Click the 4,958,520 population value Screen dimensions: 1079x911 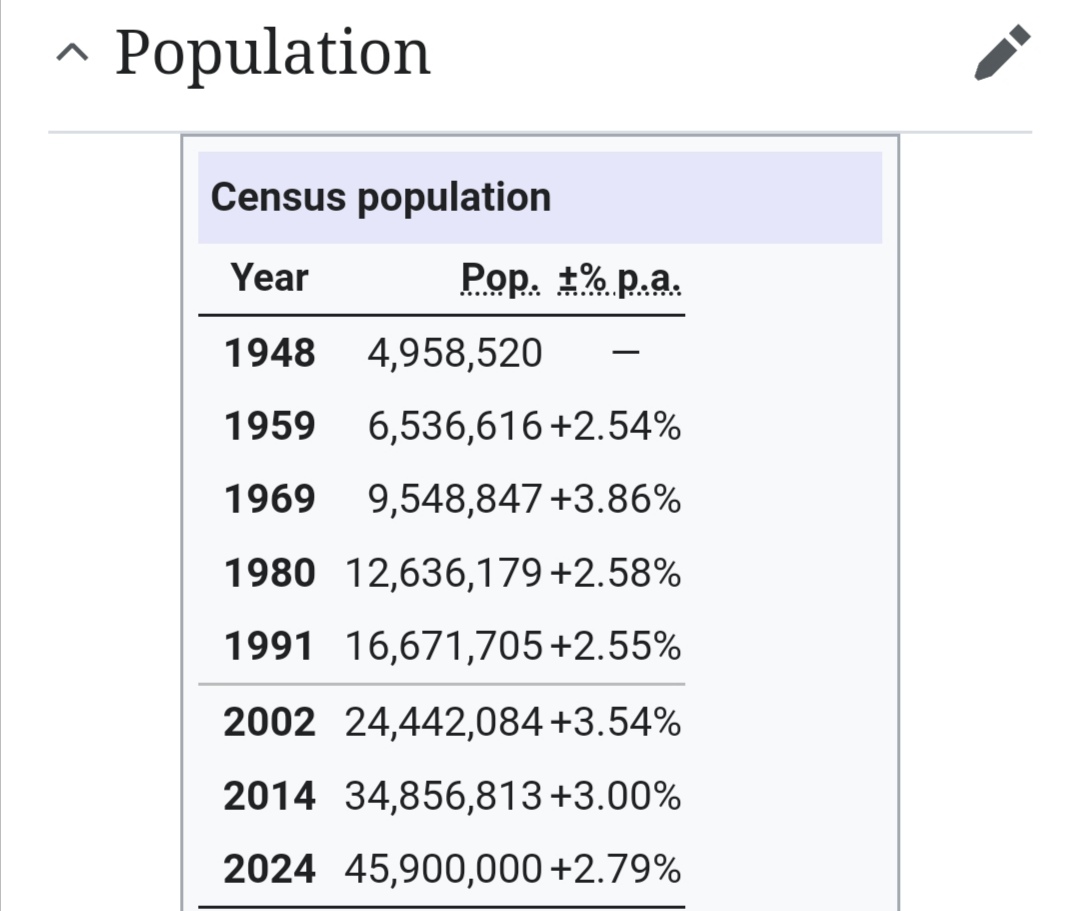455,354
